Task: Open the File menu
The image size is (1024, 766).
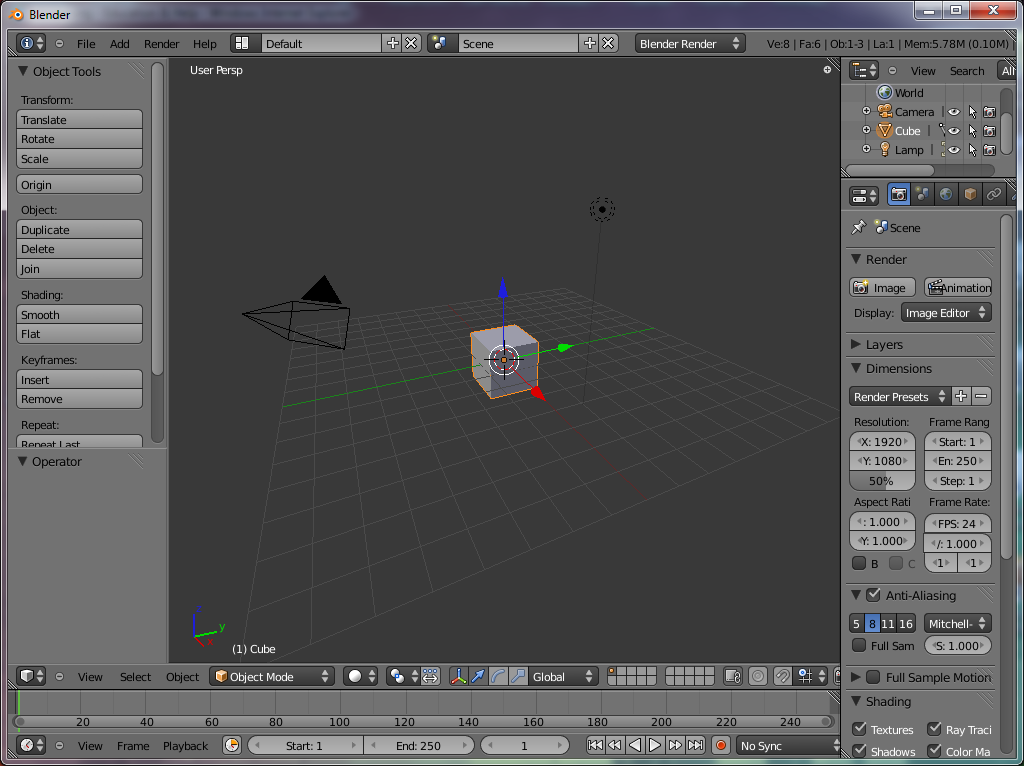Action: coord(86,44)
